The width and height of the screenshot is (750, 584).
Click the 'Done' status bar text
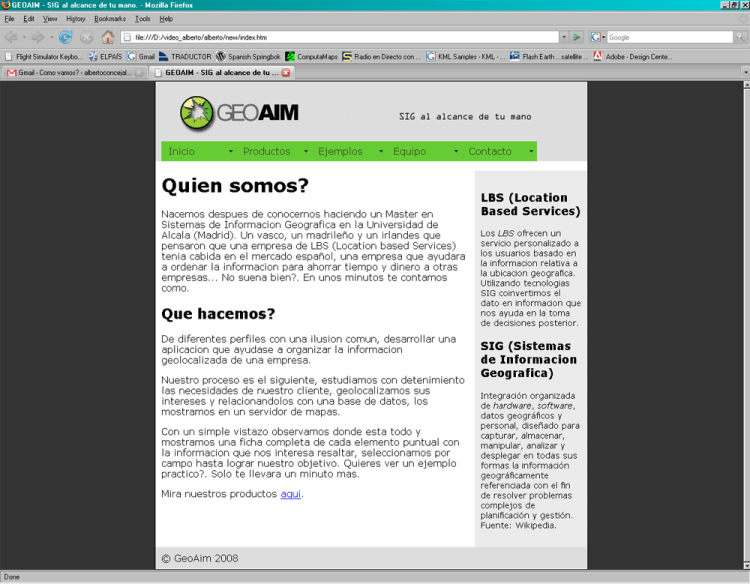pos(12,577)
